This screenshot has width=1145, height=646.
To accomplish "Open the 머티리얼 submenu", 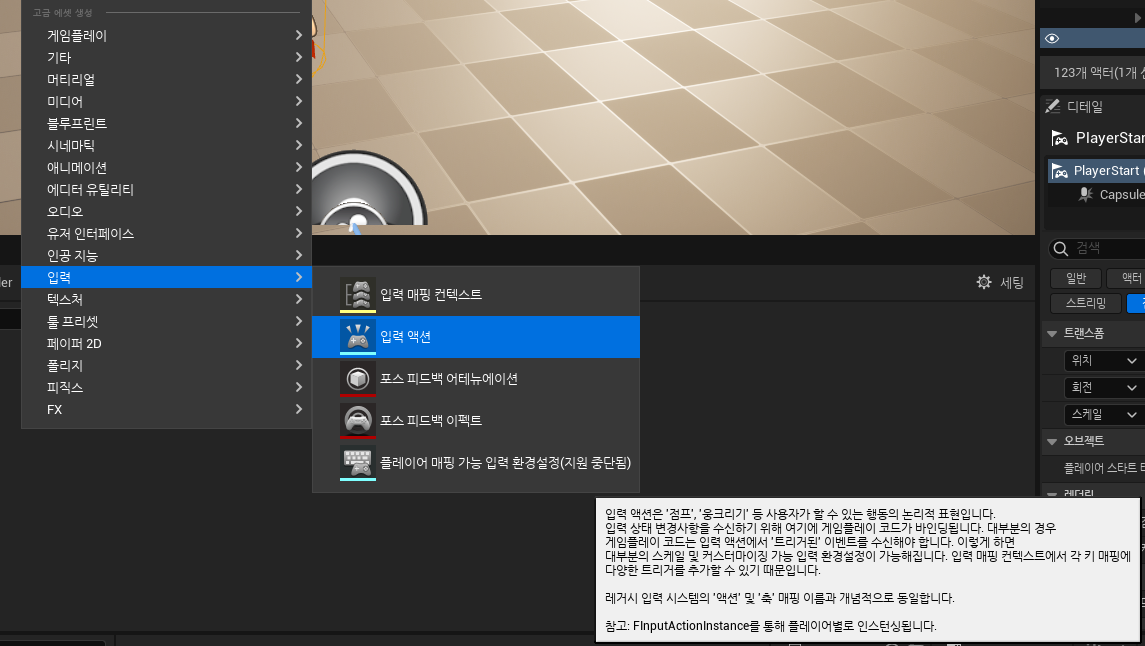I will [x=166, y=79].
